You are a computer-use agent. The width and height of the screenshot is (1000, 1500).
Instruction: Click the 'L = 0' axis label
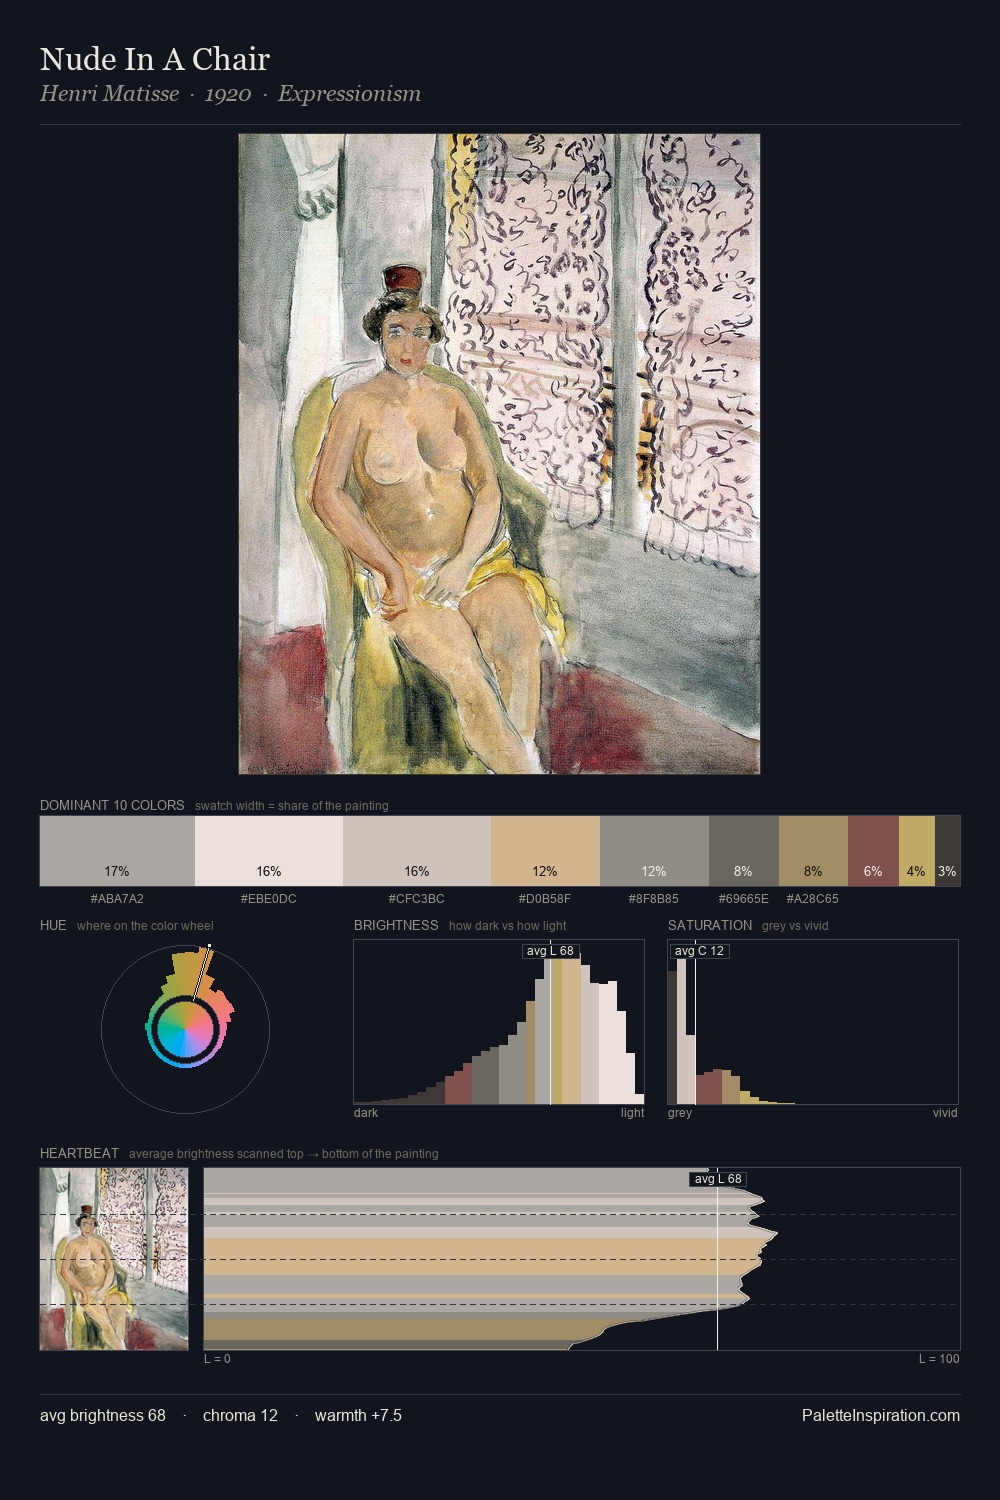217,1359
